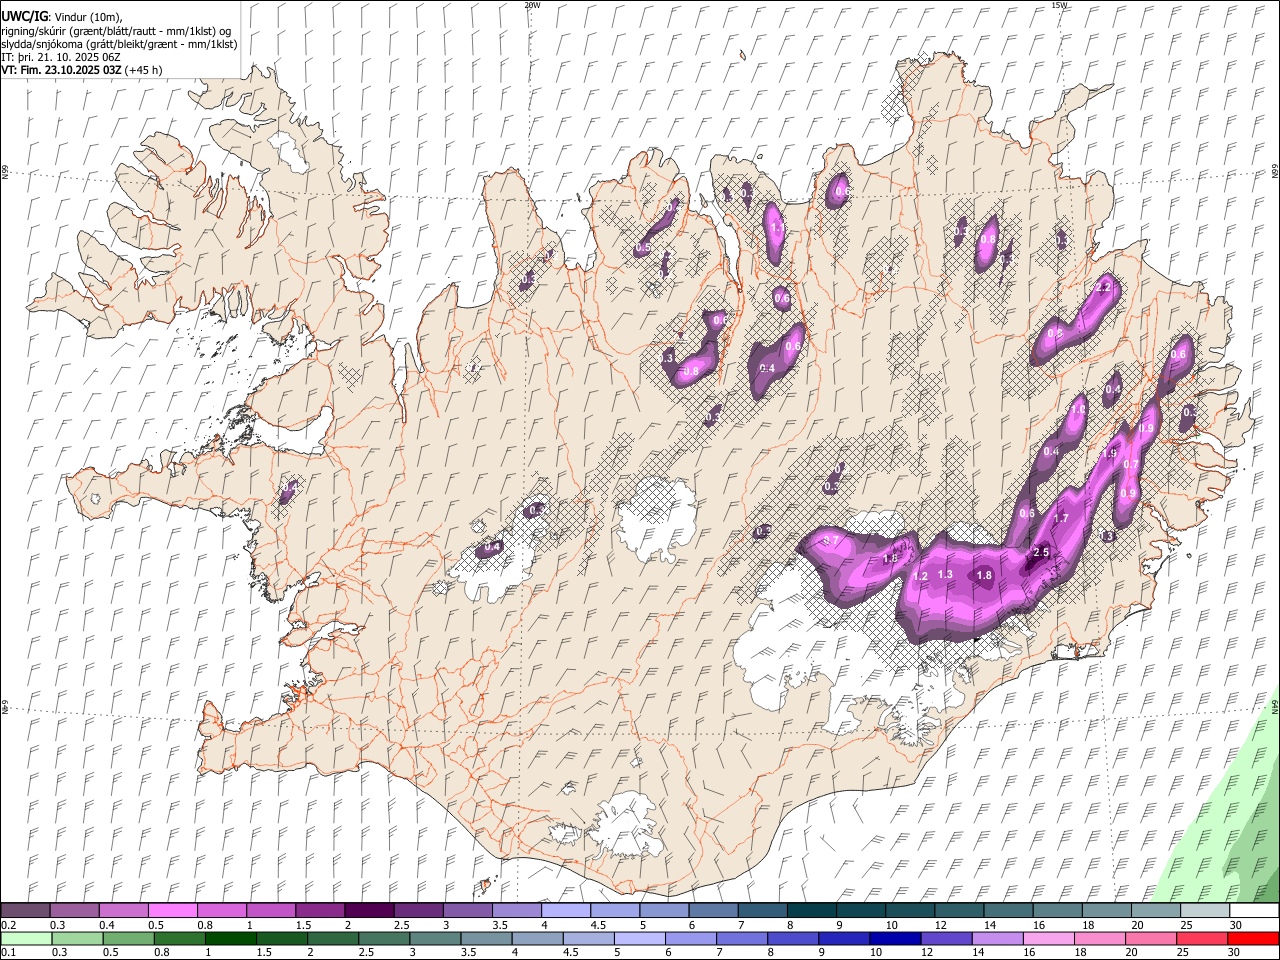Select the 14 violet swatch in the rain legend
Viewport: 1280px width, 960px height.
point(997,938)
